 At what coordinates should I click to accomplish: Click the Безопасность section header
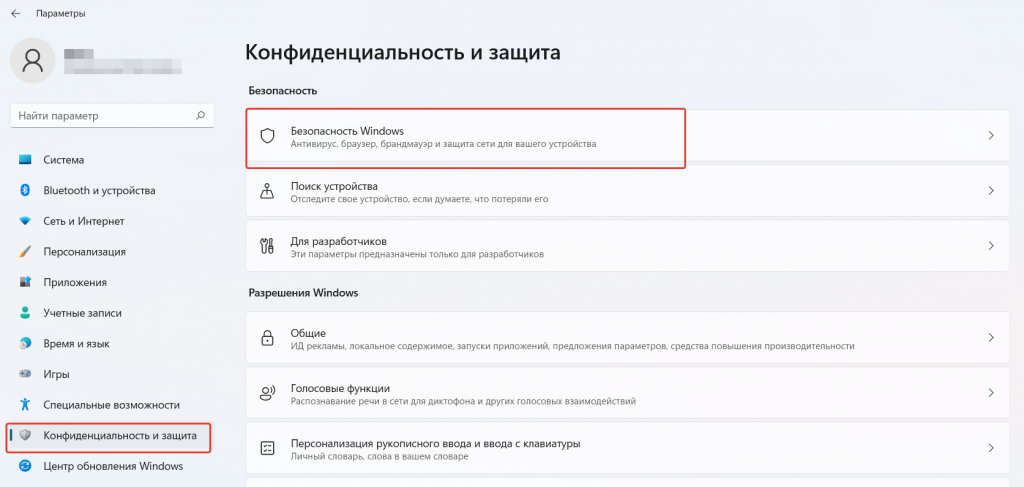pos(283,91)
